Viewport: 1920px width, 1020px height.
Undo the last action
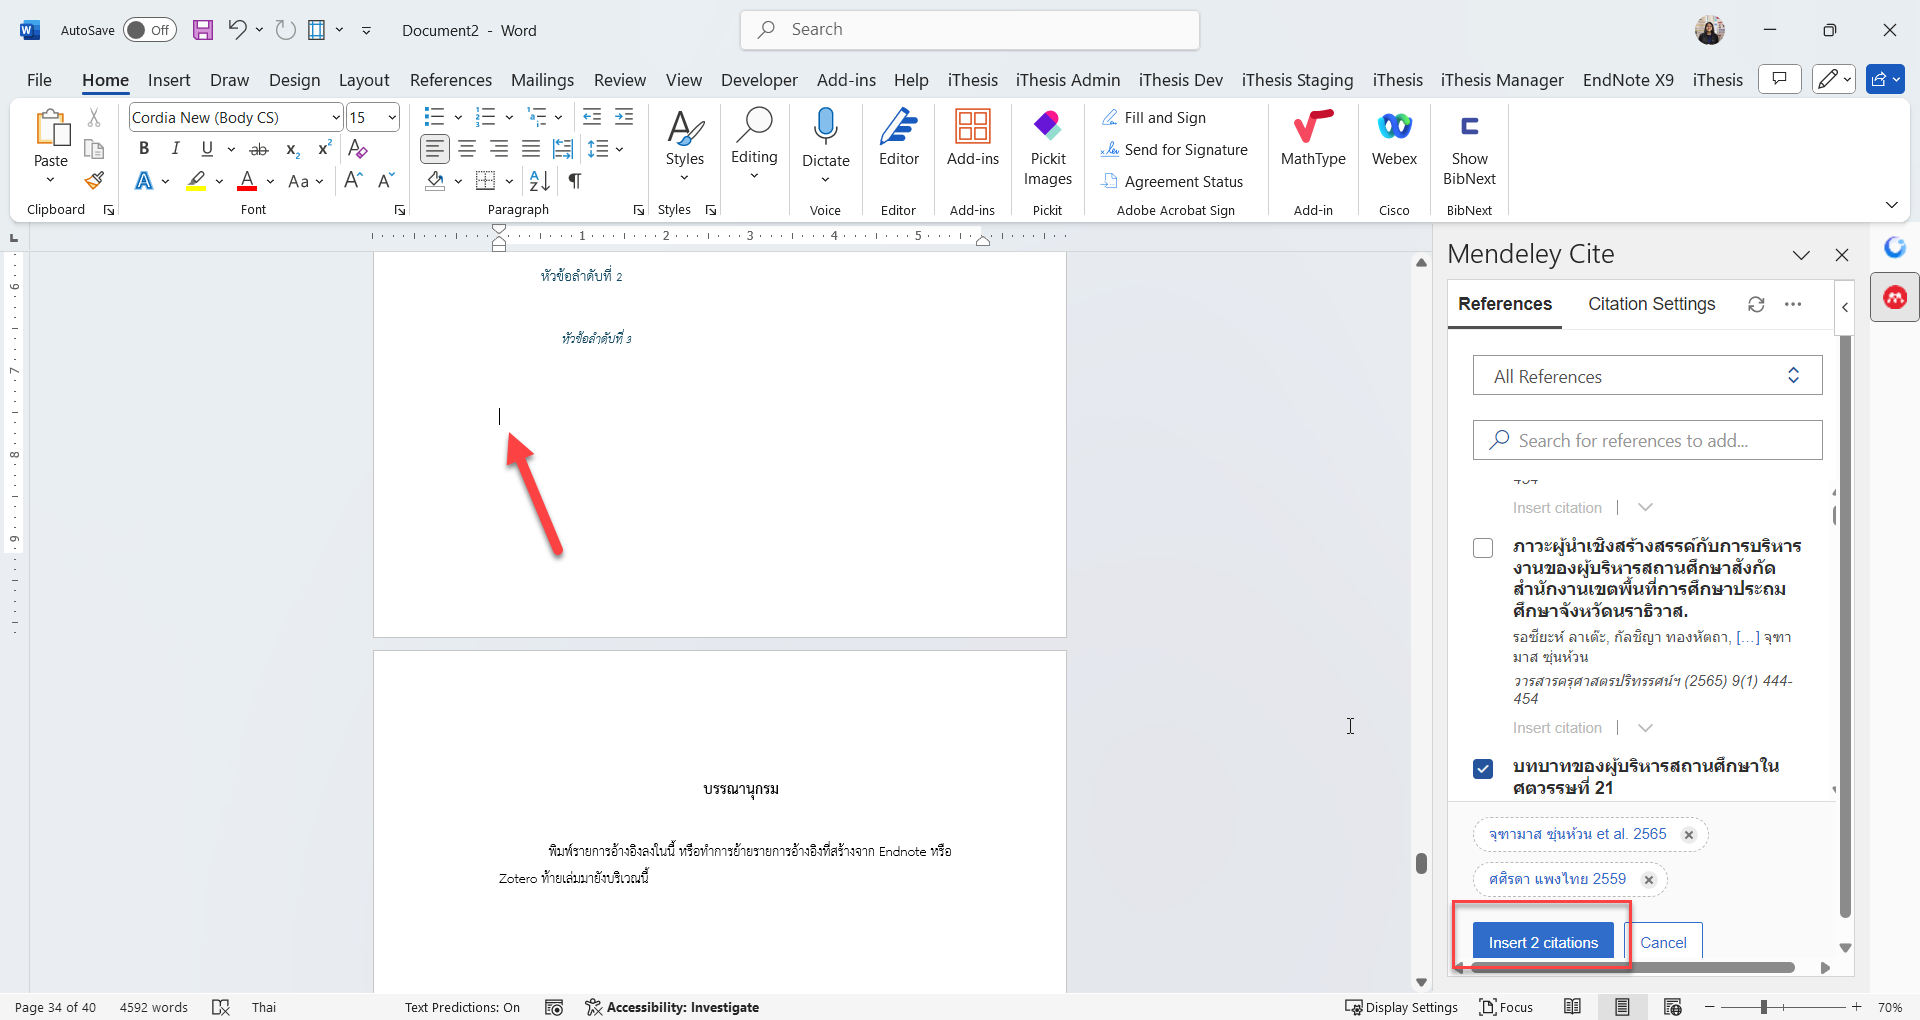(237, 30)
